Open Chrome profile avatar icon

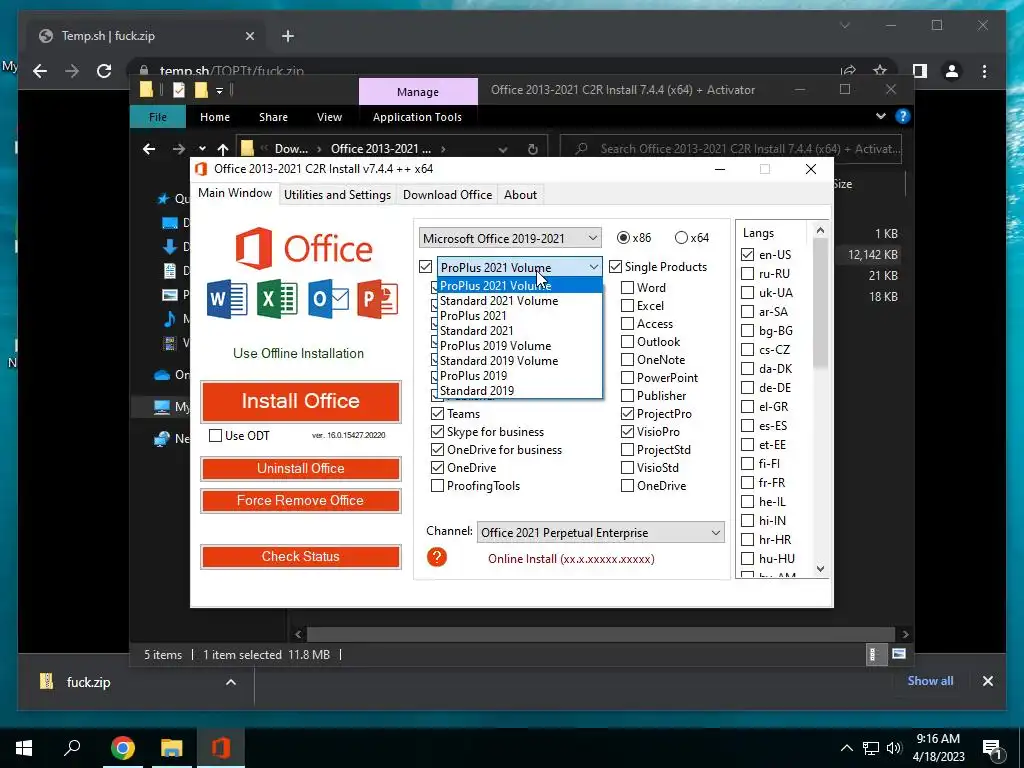[952, 71]
